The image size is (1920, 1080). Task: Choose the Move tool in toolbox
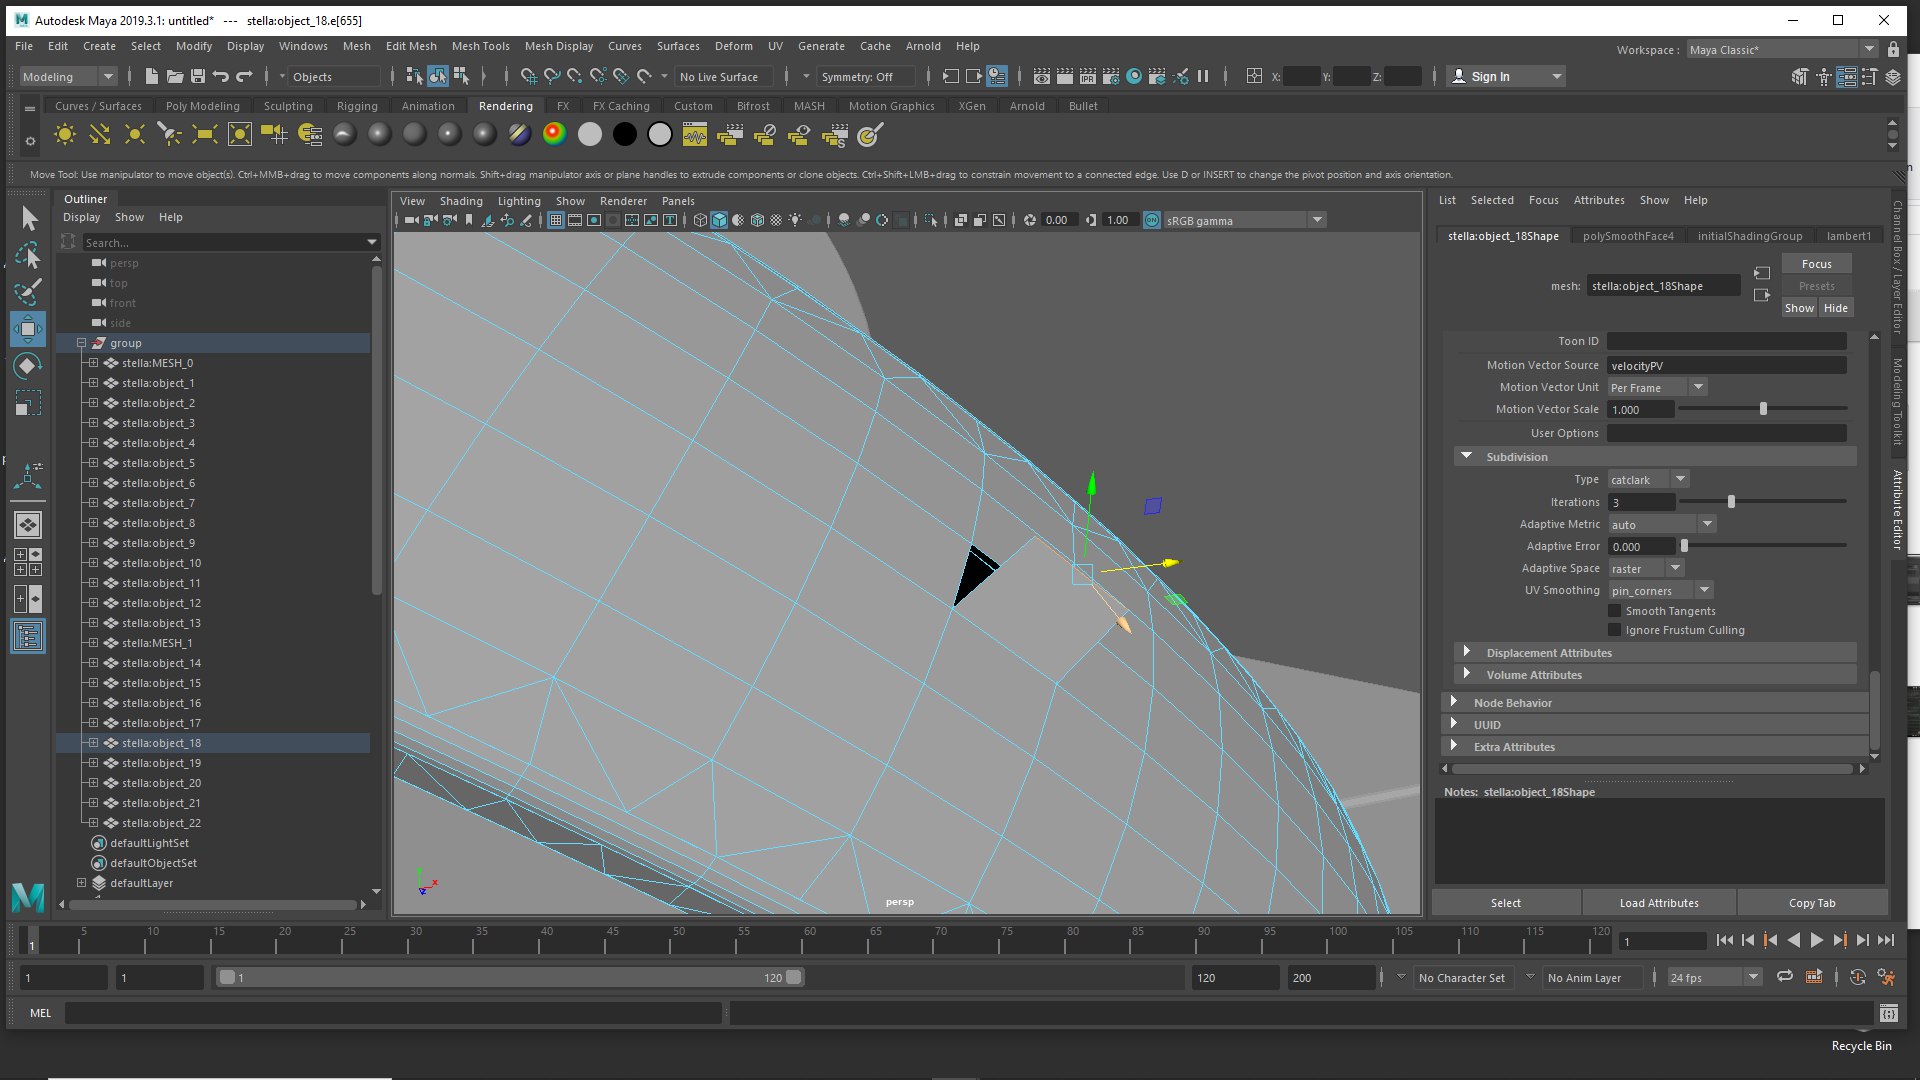29,329
